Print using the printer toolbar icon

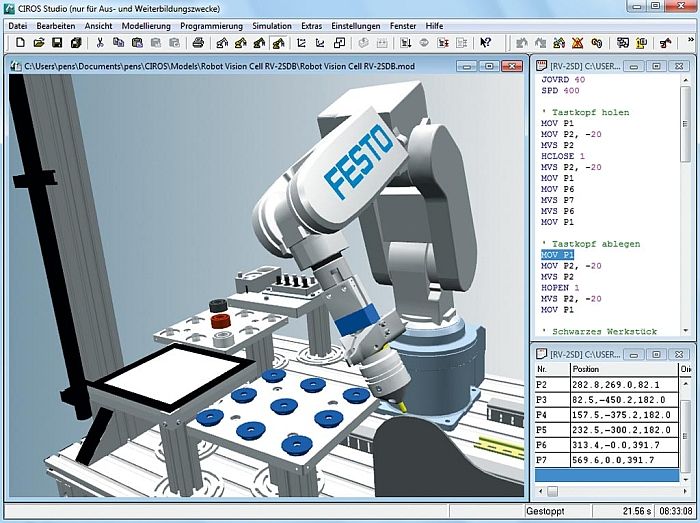pyautogui.click(x=198, y=43)
